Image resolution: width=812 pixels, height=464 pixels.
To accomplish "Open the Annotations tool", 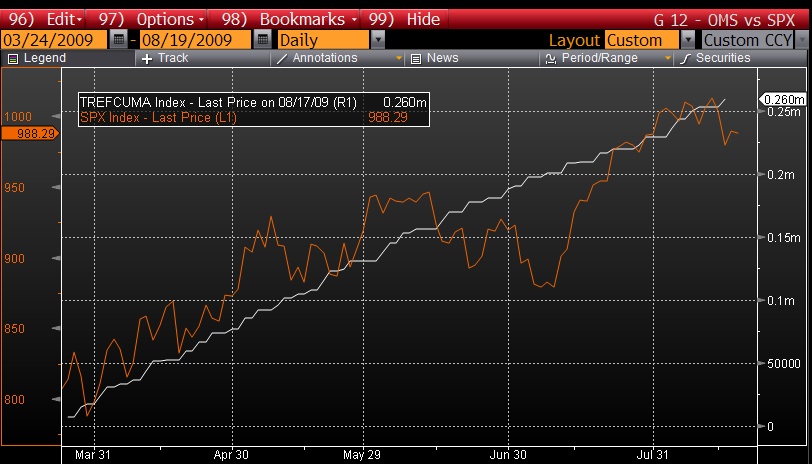I will tap(331, 58).
